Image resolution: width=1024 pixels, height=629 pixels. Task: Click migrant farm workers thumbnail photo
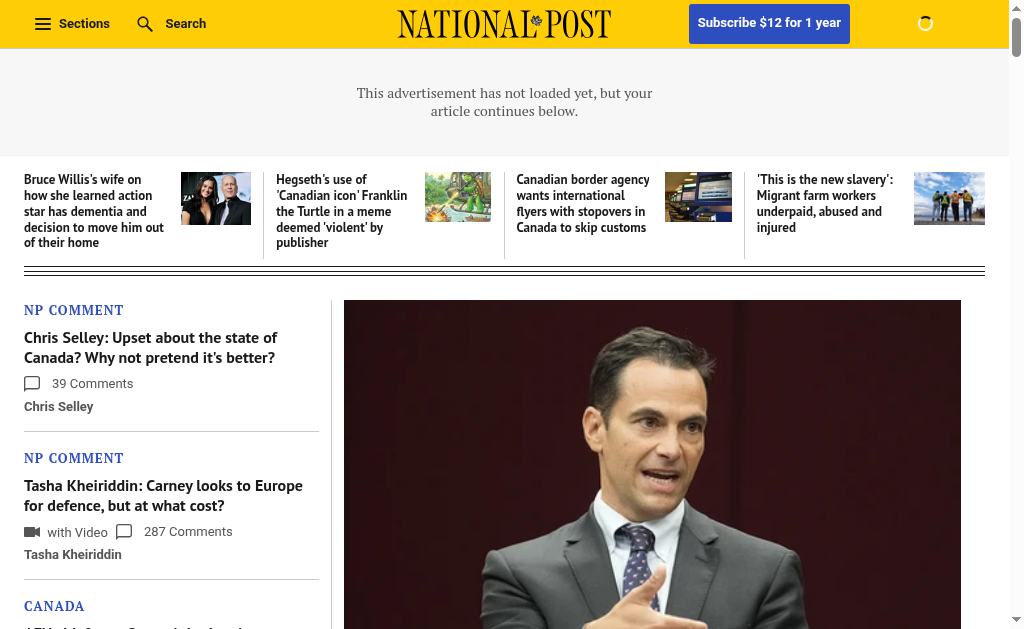[949, 198]
